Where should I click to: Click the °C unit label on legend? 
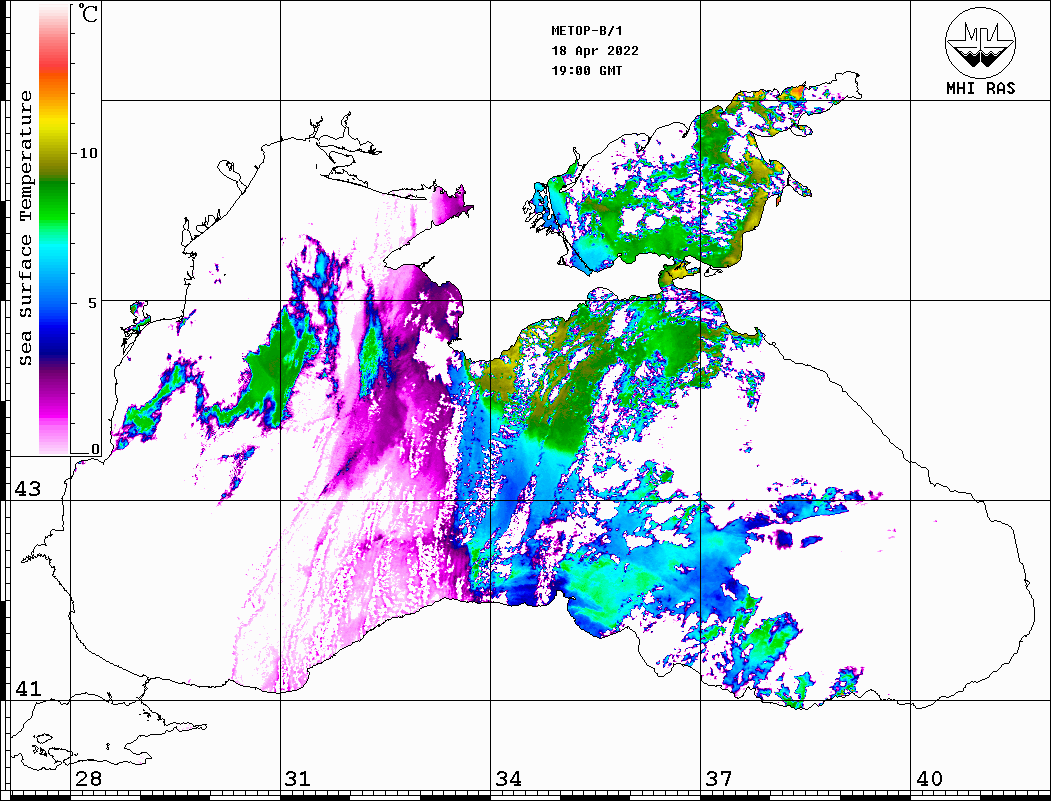[87, 13]
